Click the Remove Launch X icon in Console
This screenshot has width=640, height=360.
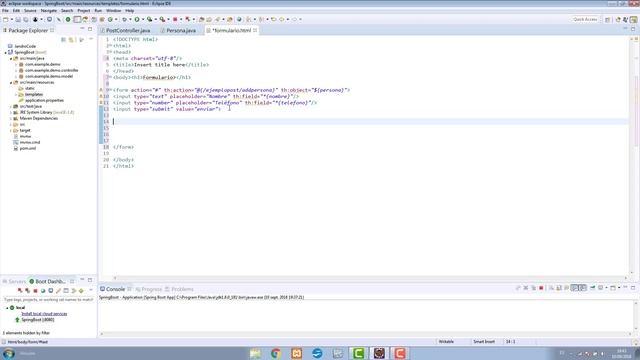coord(526,288)
